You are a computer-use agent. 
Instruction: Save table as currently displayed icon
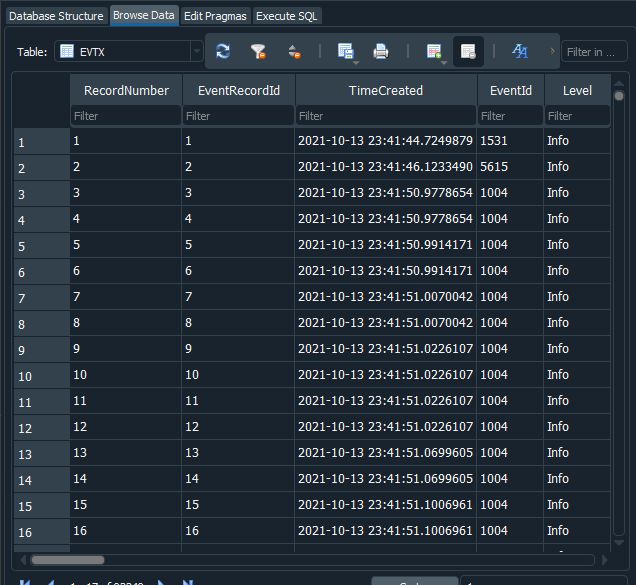click(x=344, y=52)
